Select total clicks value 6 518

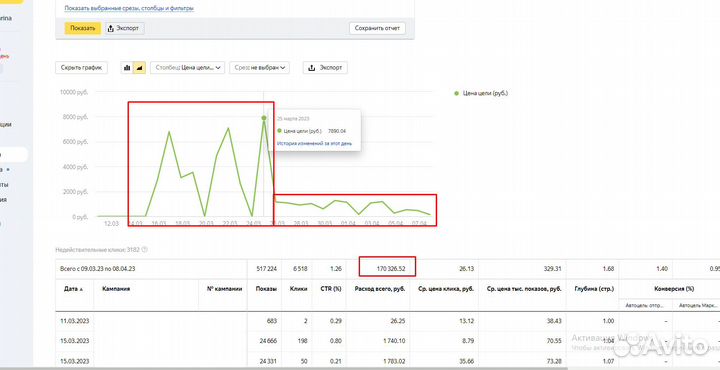[299, 269]
